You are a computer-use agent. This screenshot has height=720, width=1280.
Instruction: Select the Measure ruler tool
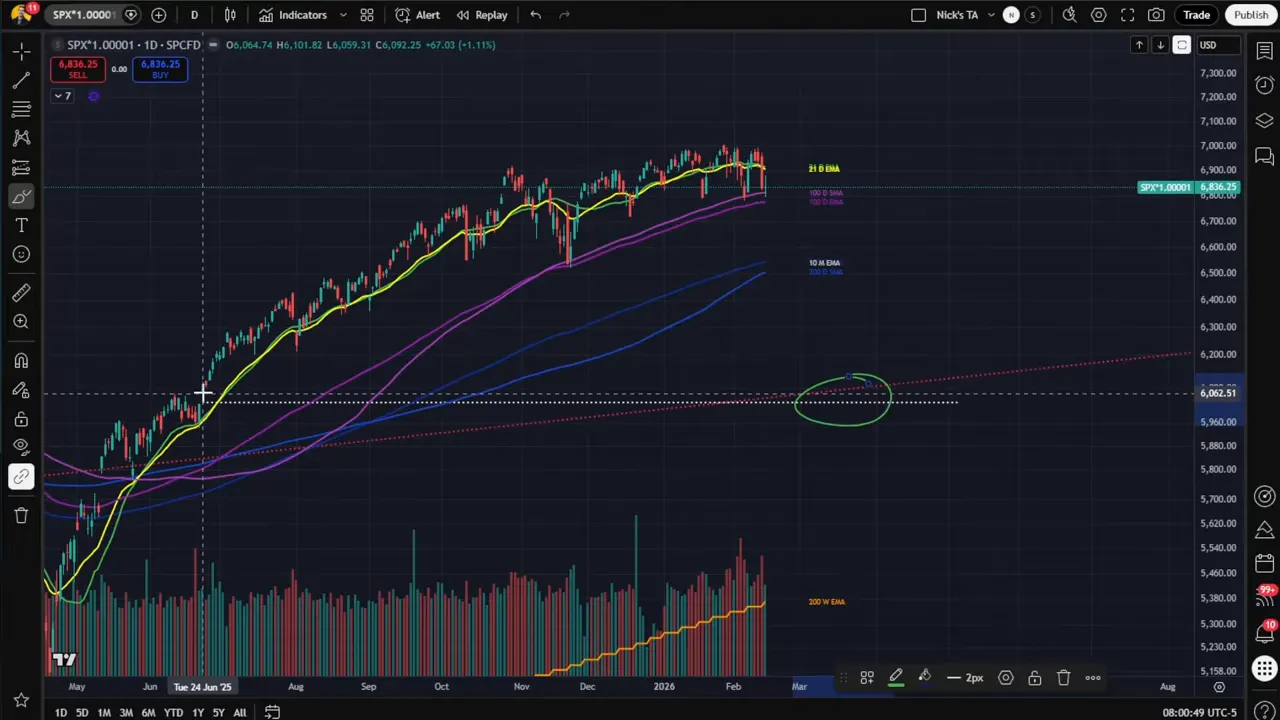click(21, 292)
